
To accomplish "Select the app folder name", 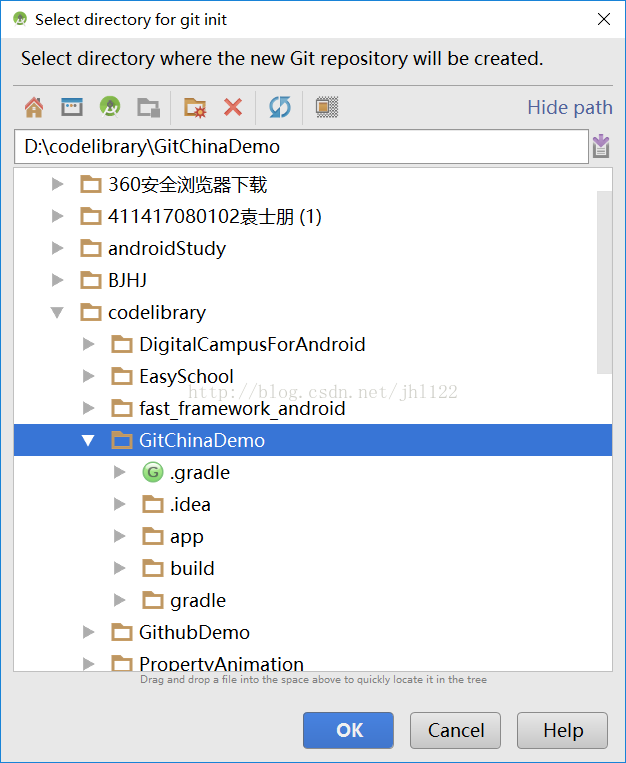I will (x=187, y=537).
